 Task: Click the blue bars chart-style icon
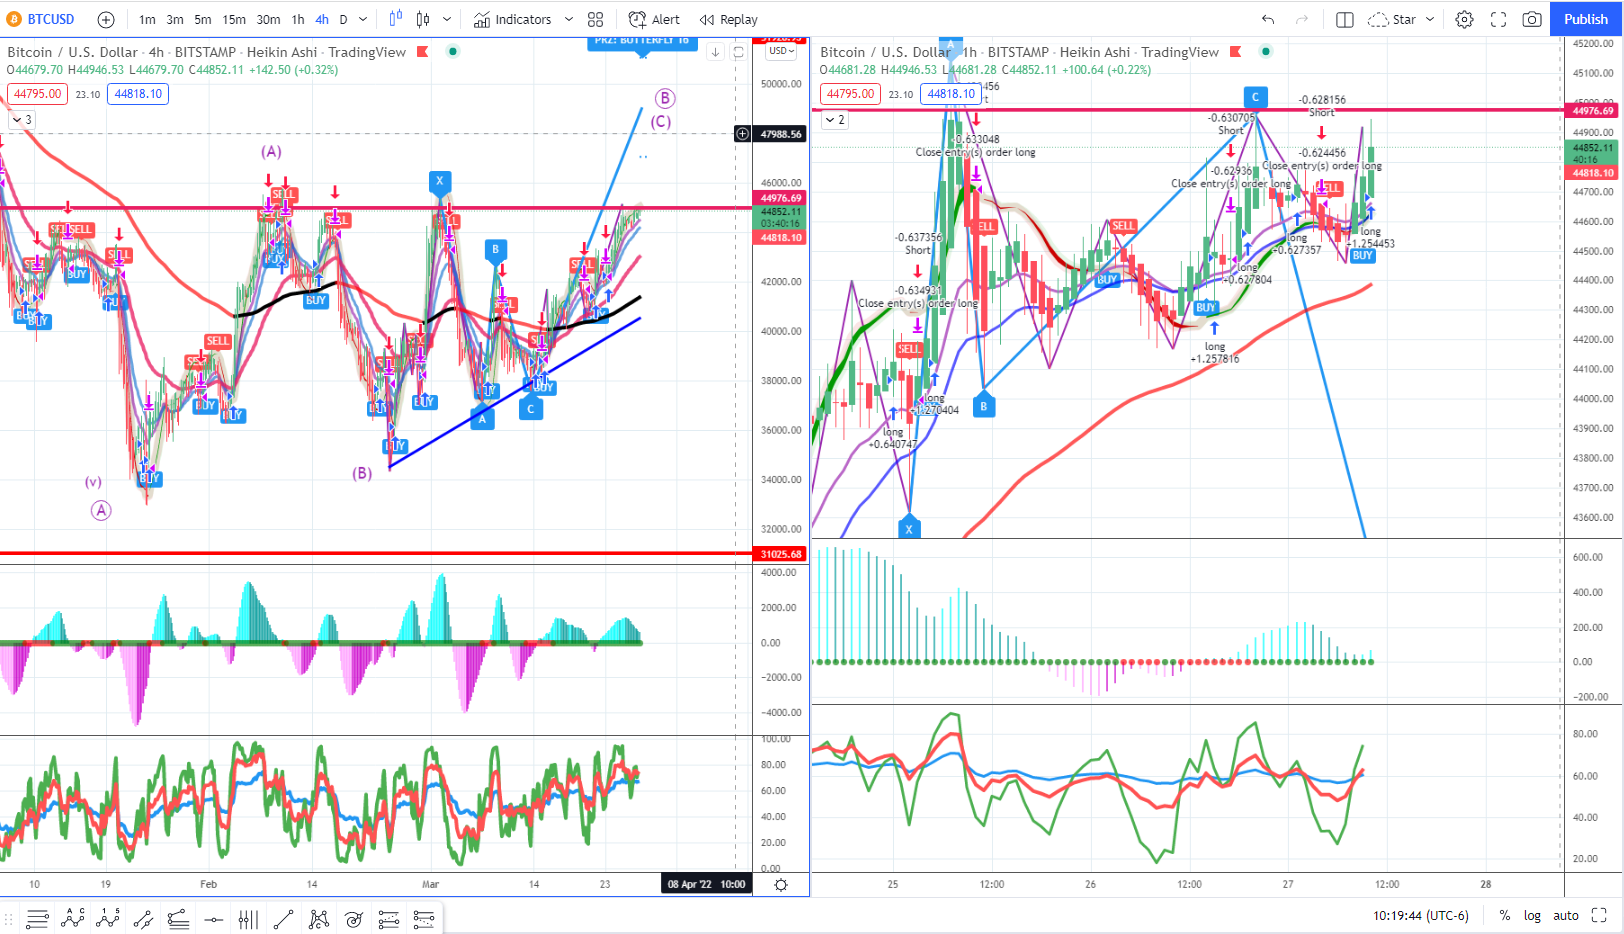395,19
